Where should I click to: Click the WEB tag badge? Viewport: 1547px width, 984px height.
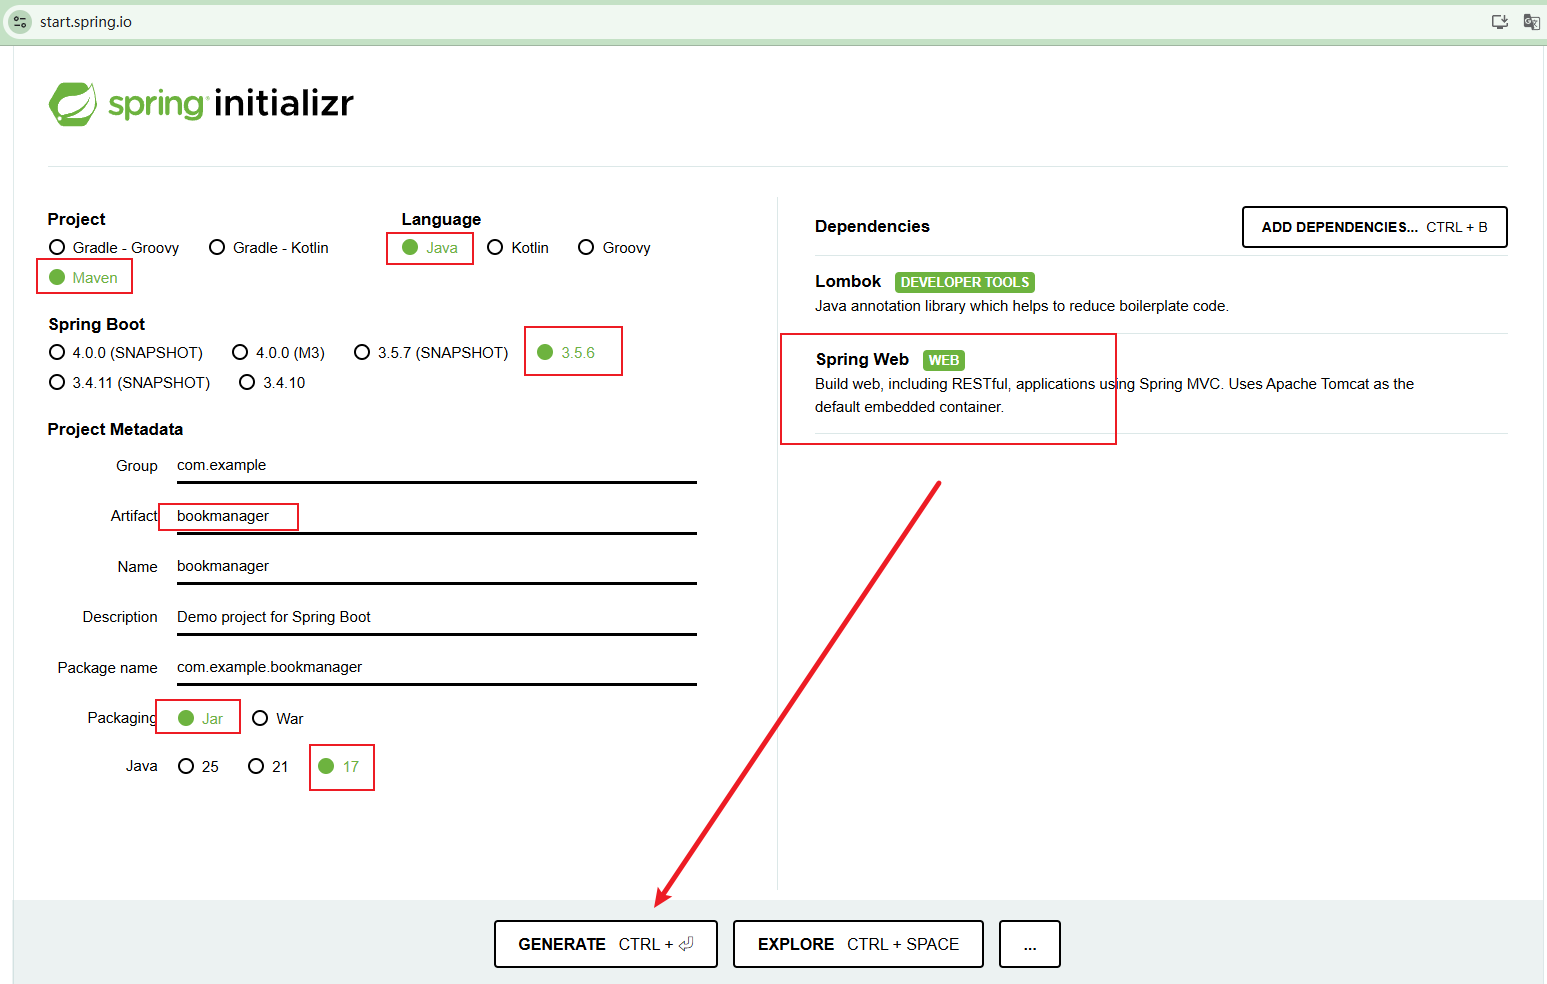click(943, 360)
